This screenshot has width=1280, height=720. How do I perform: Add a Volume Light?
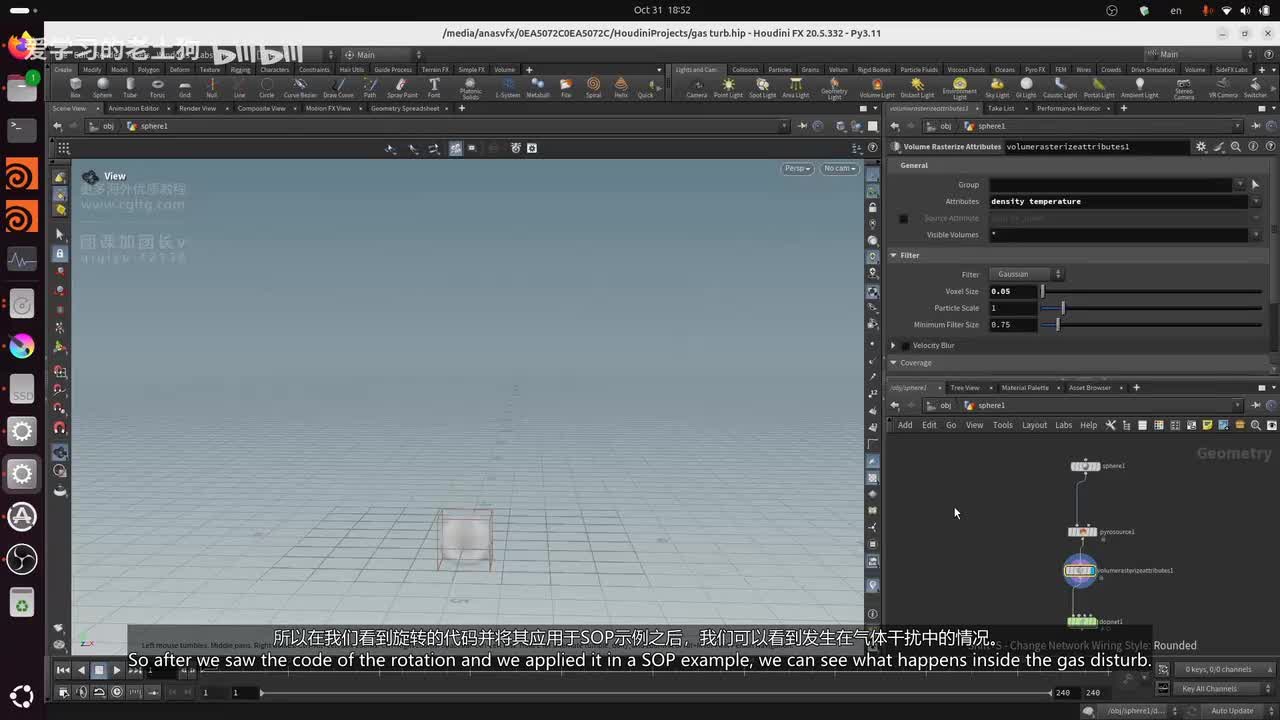point(877,88)
